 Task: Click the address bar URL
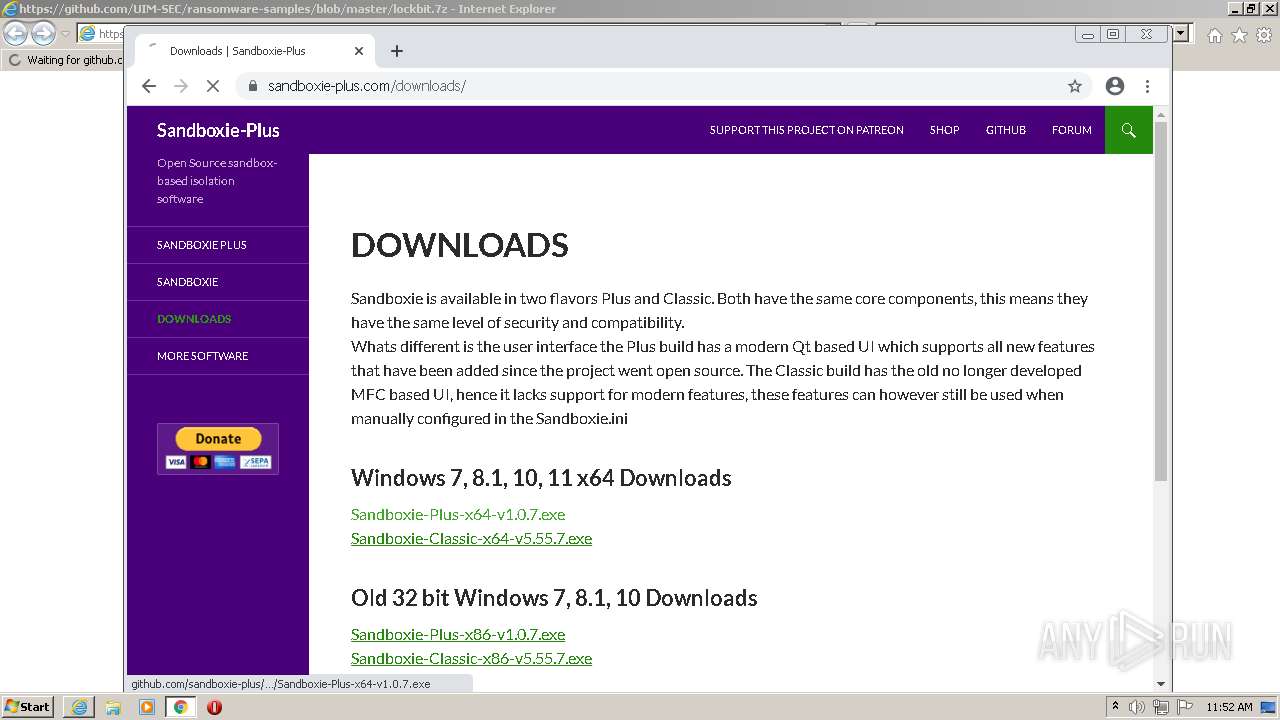[367, 86]
